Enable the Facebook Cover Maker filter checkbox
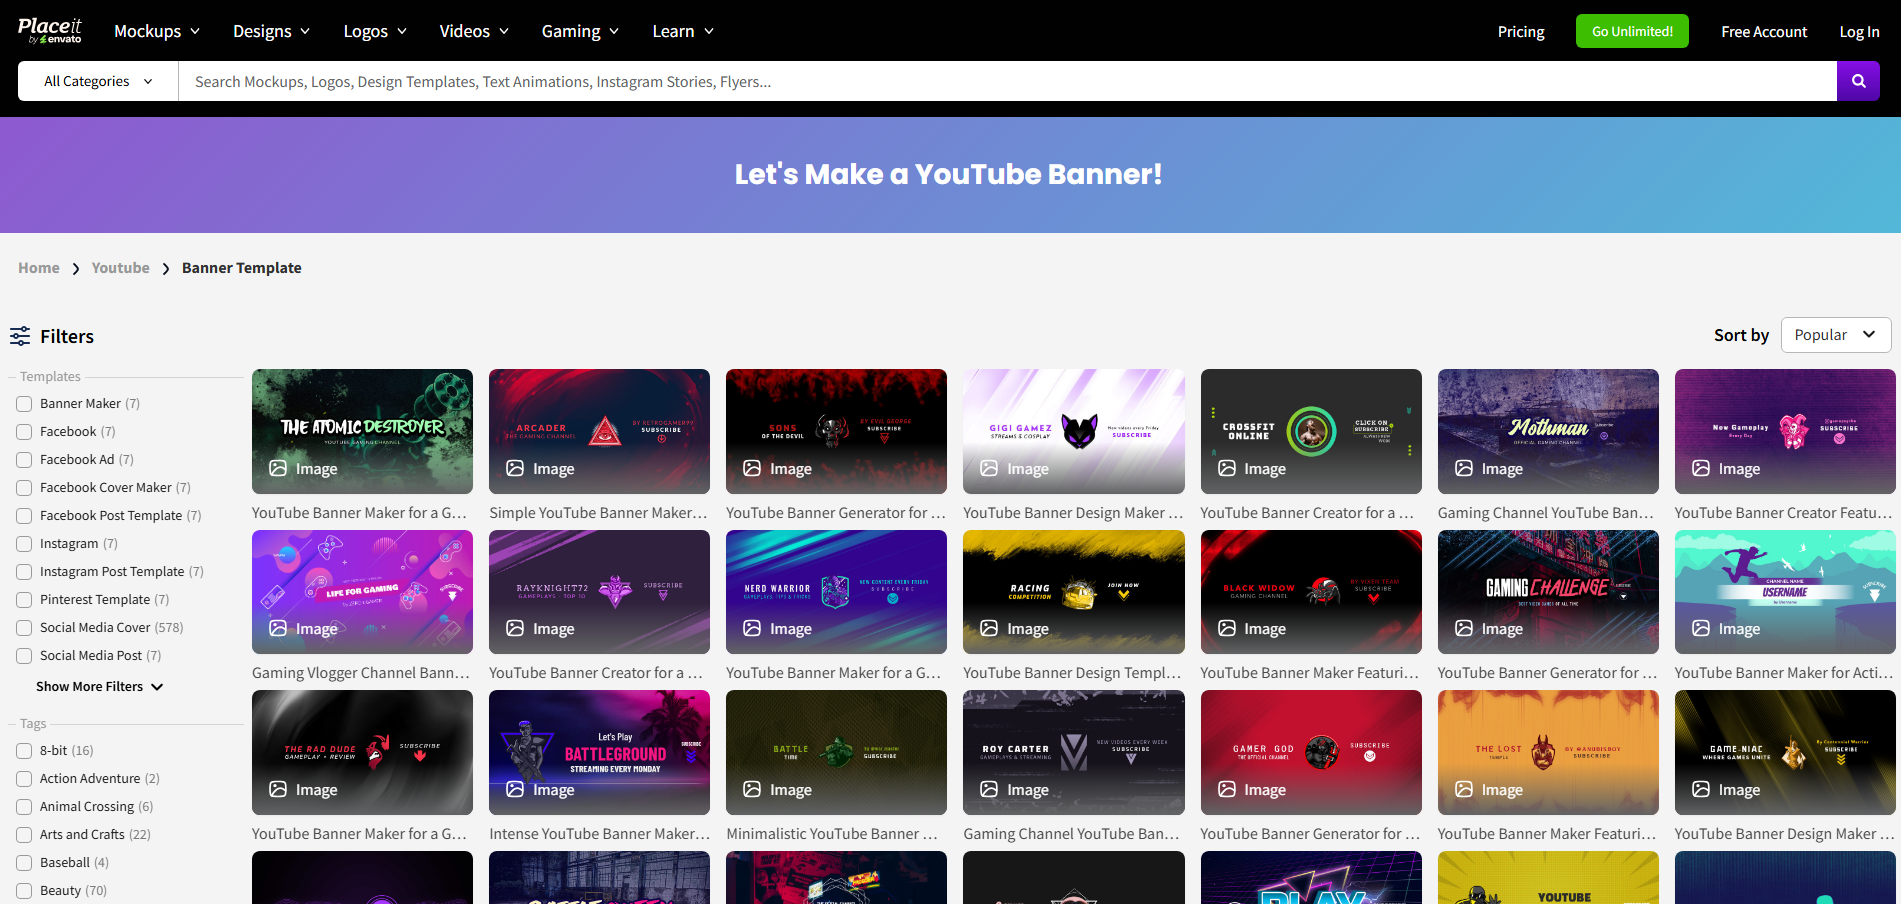 [x=24, y=487]
